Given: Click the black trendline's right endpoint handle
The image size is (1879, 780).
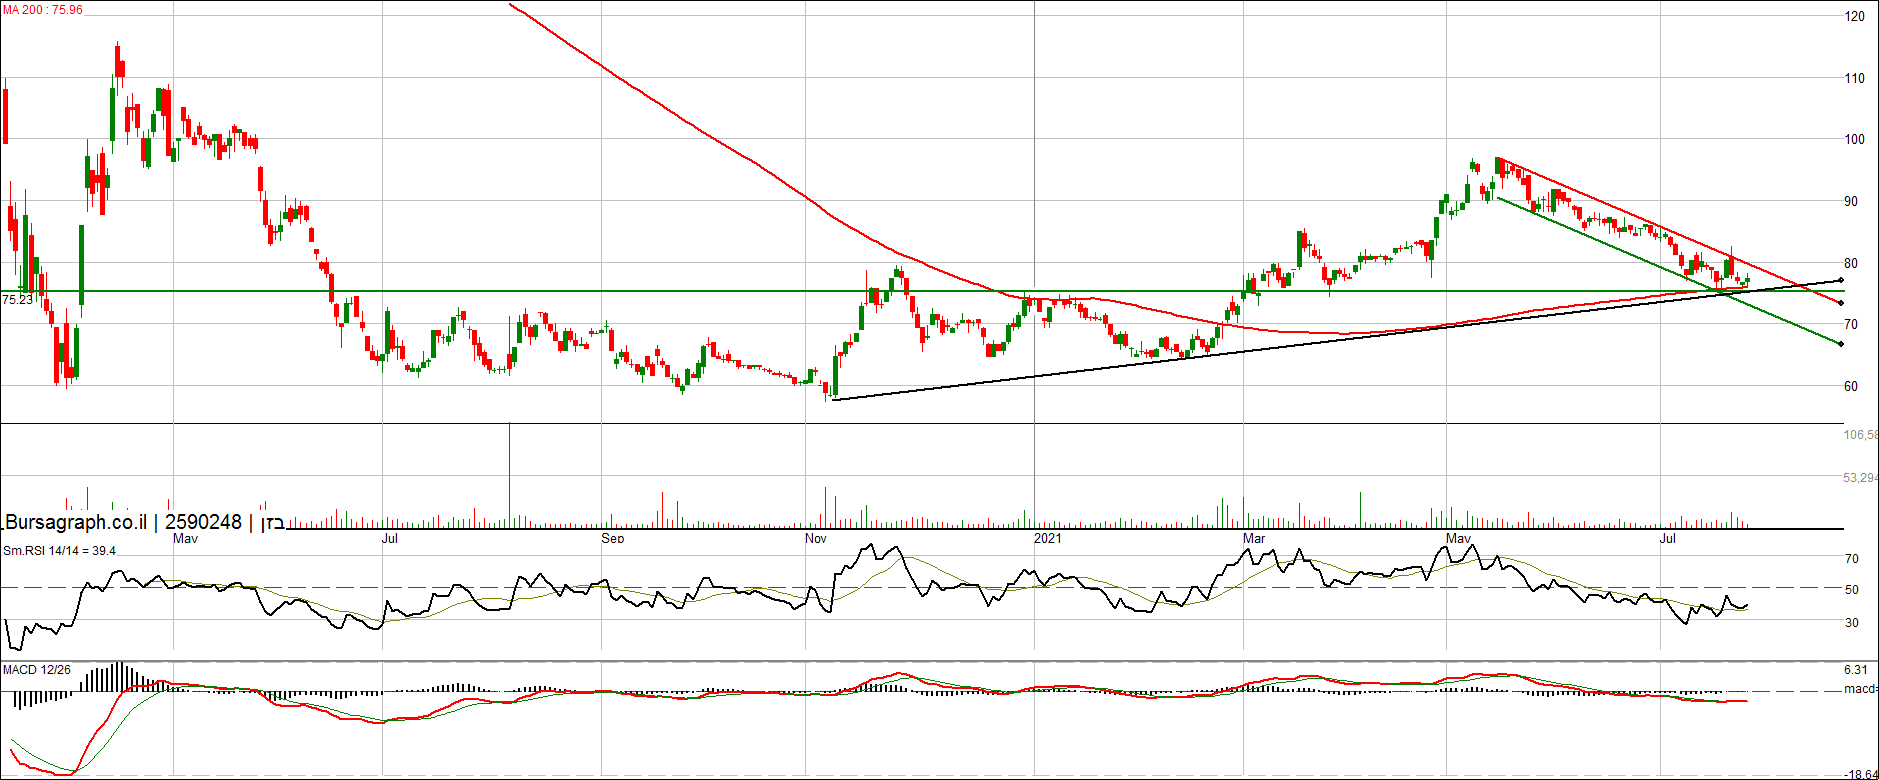Looking at the screenshot, I should coord(1840,281).
